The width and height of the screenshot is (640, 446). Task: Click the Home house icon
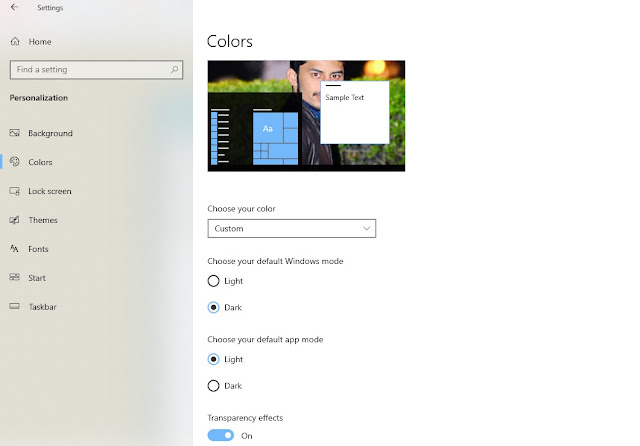15,41
